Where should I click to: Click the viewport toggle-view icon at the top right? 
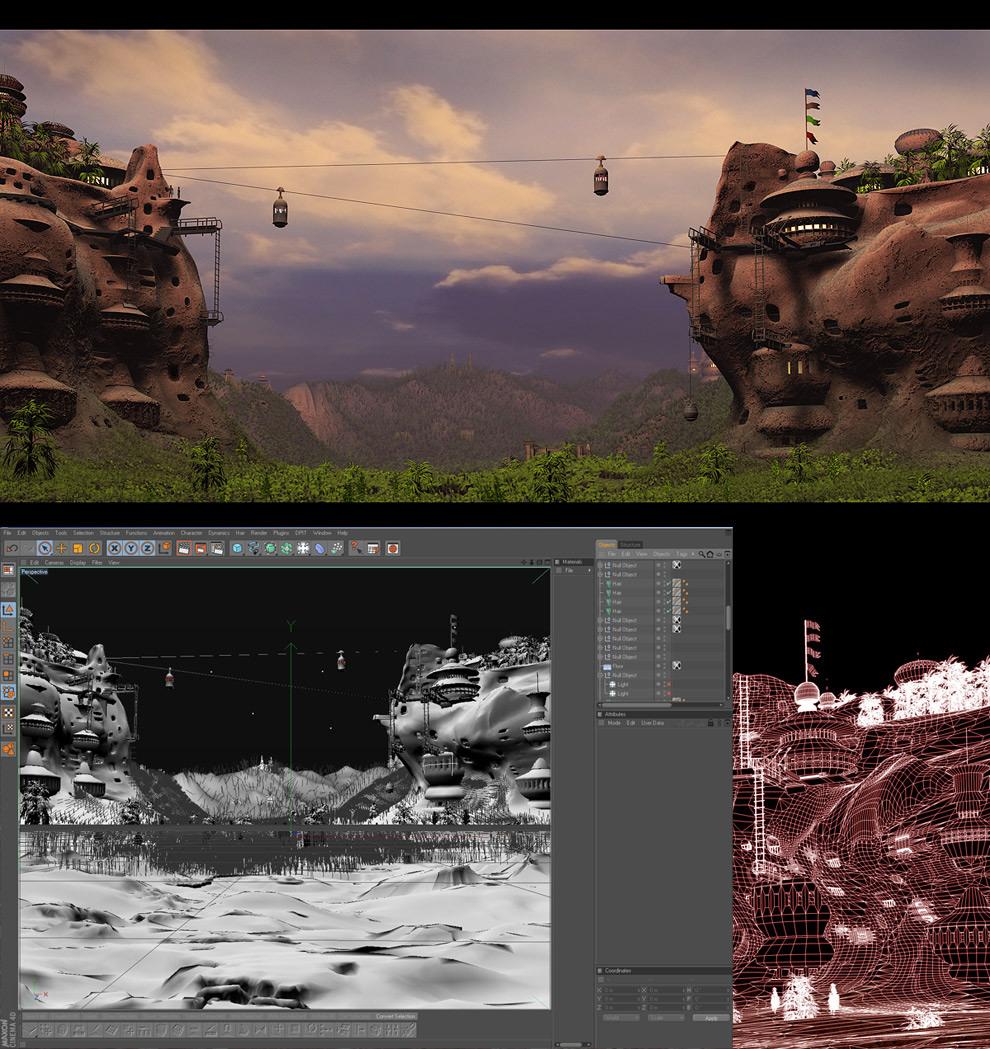(547, 562)
